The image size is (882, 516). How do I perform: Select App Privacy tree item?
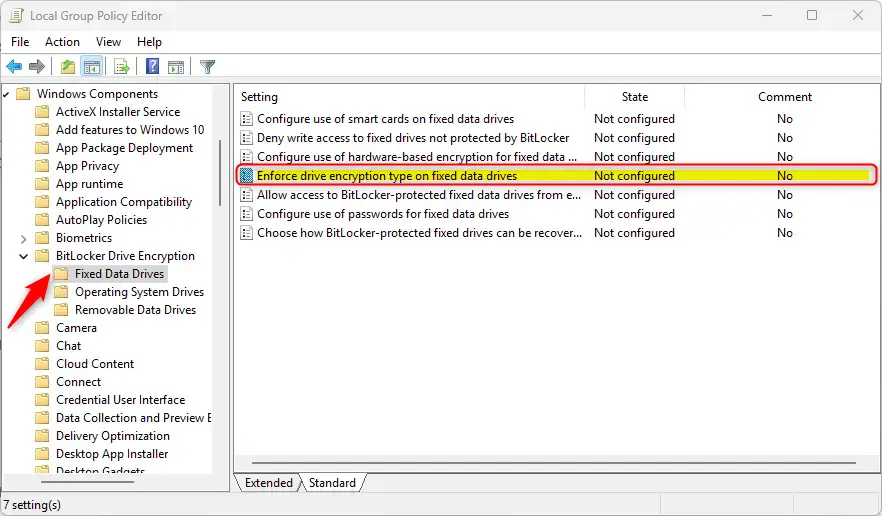click(87, 165)
